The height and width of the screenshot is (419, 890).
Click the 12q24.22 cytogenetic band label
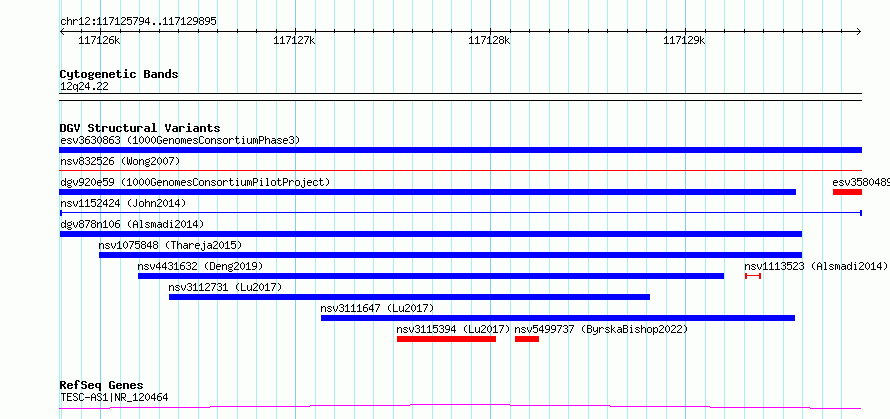pos(84,87)
